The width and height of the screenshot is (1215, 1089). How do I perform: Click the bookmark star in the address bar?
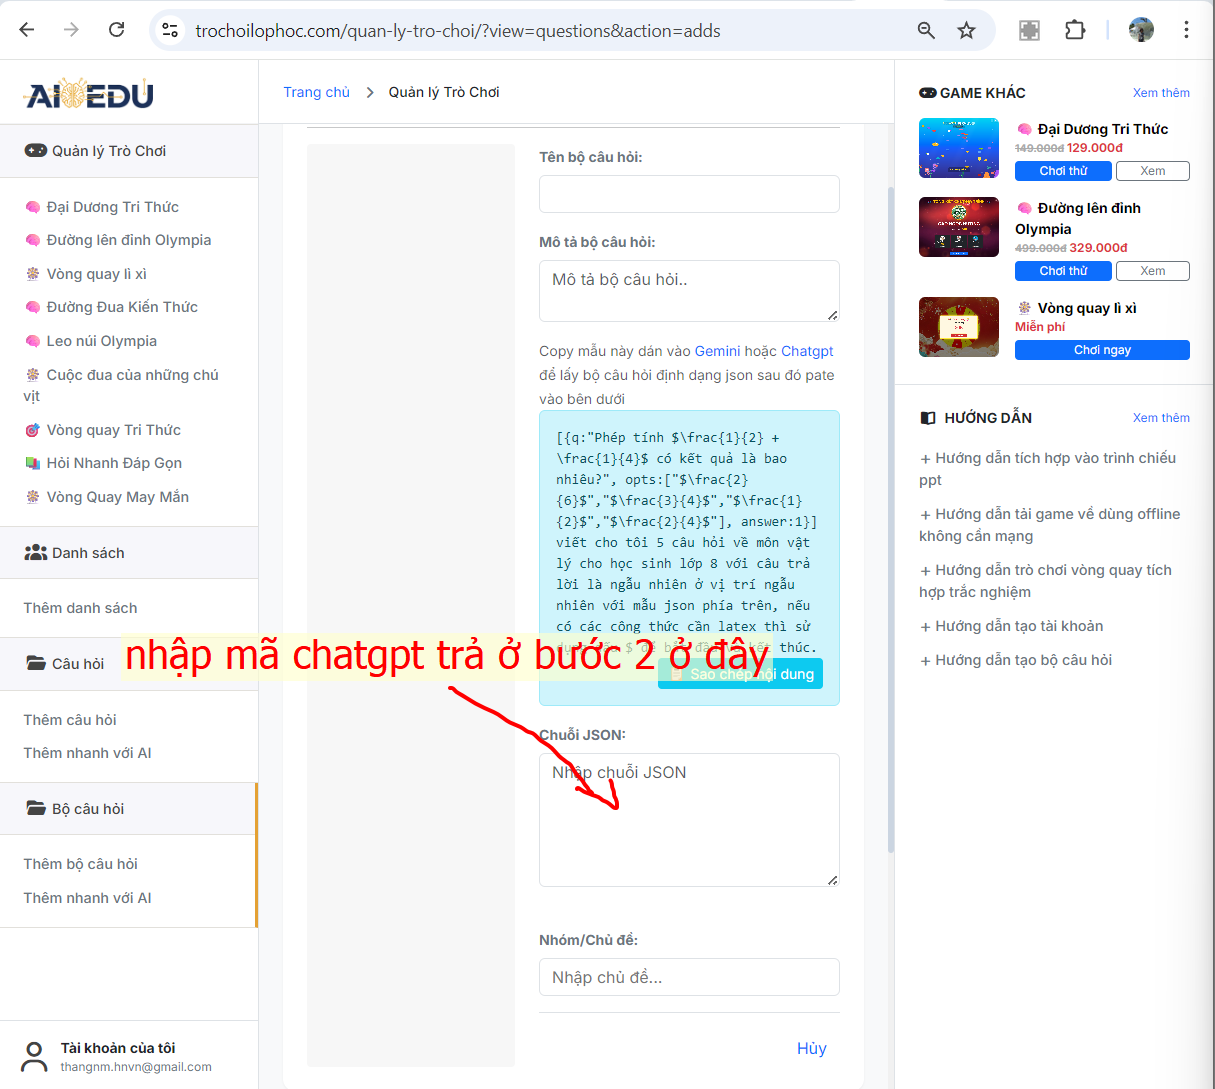(x=966, y=30)
